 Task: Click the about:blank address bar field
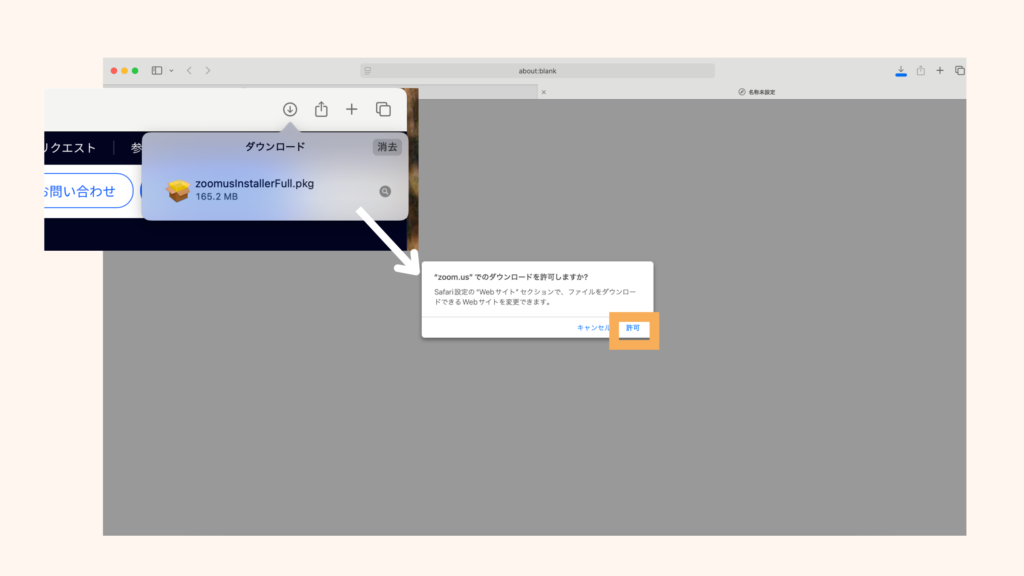click(x=535, y=70)
